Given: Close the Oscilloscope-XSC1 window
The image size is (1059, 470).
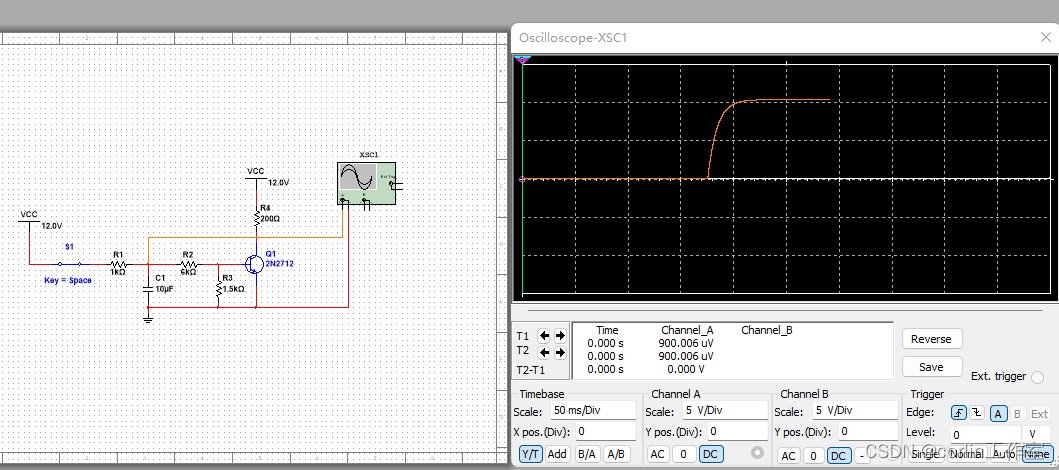Looking at the screenshot, I should (x=1043, y=38).
